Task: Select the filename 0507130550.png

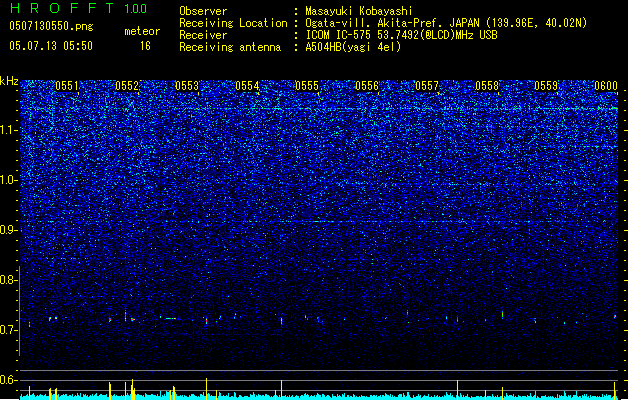Action: point(51,26)
